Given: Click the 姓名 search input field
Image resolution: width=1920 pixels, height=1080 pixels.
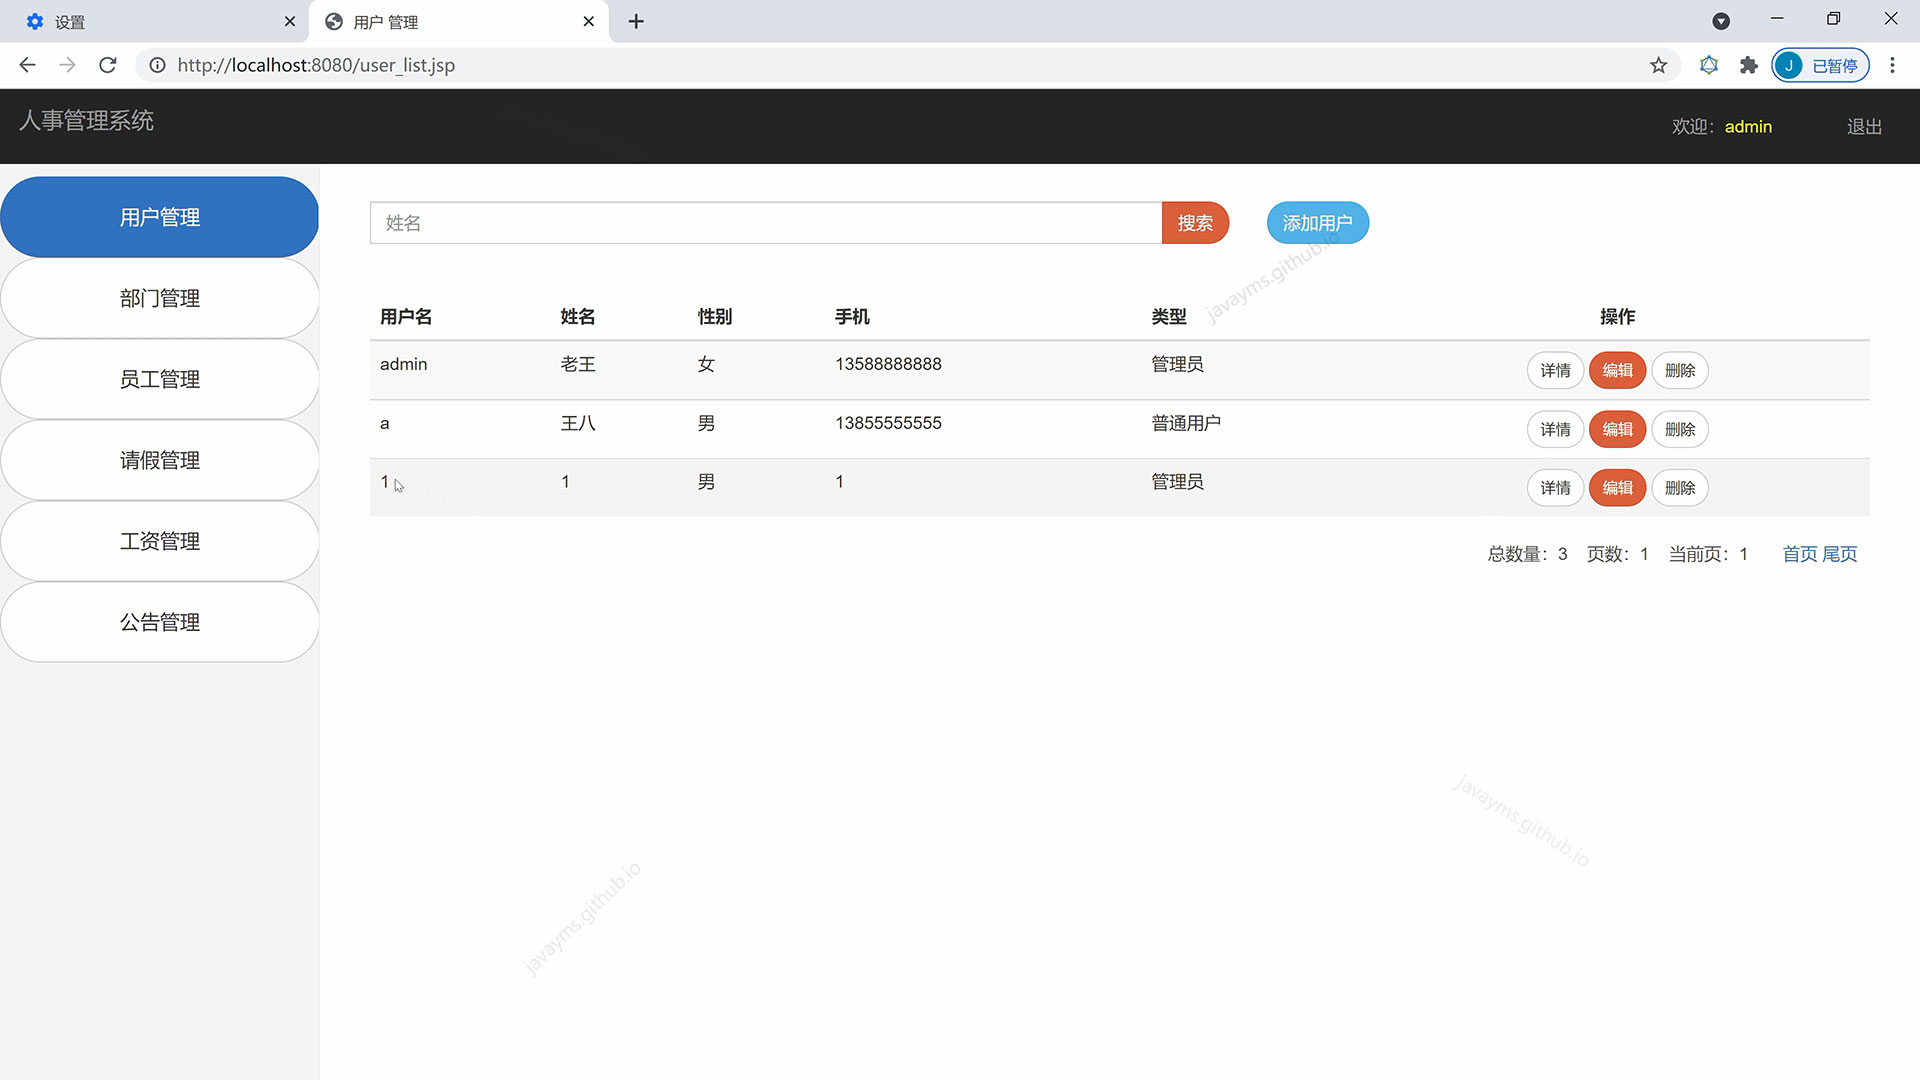Looking at the screenshot, I should 765,222.
